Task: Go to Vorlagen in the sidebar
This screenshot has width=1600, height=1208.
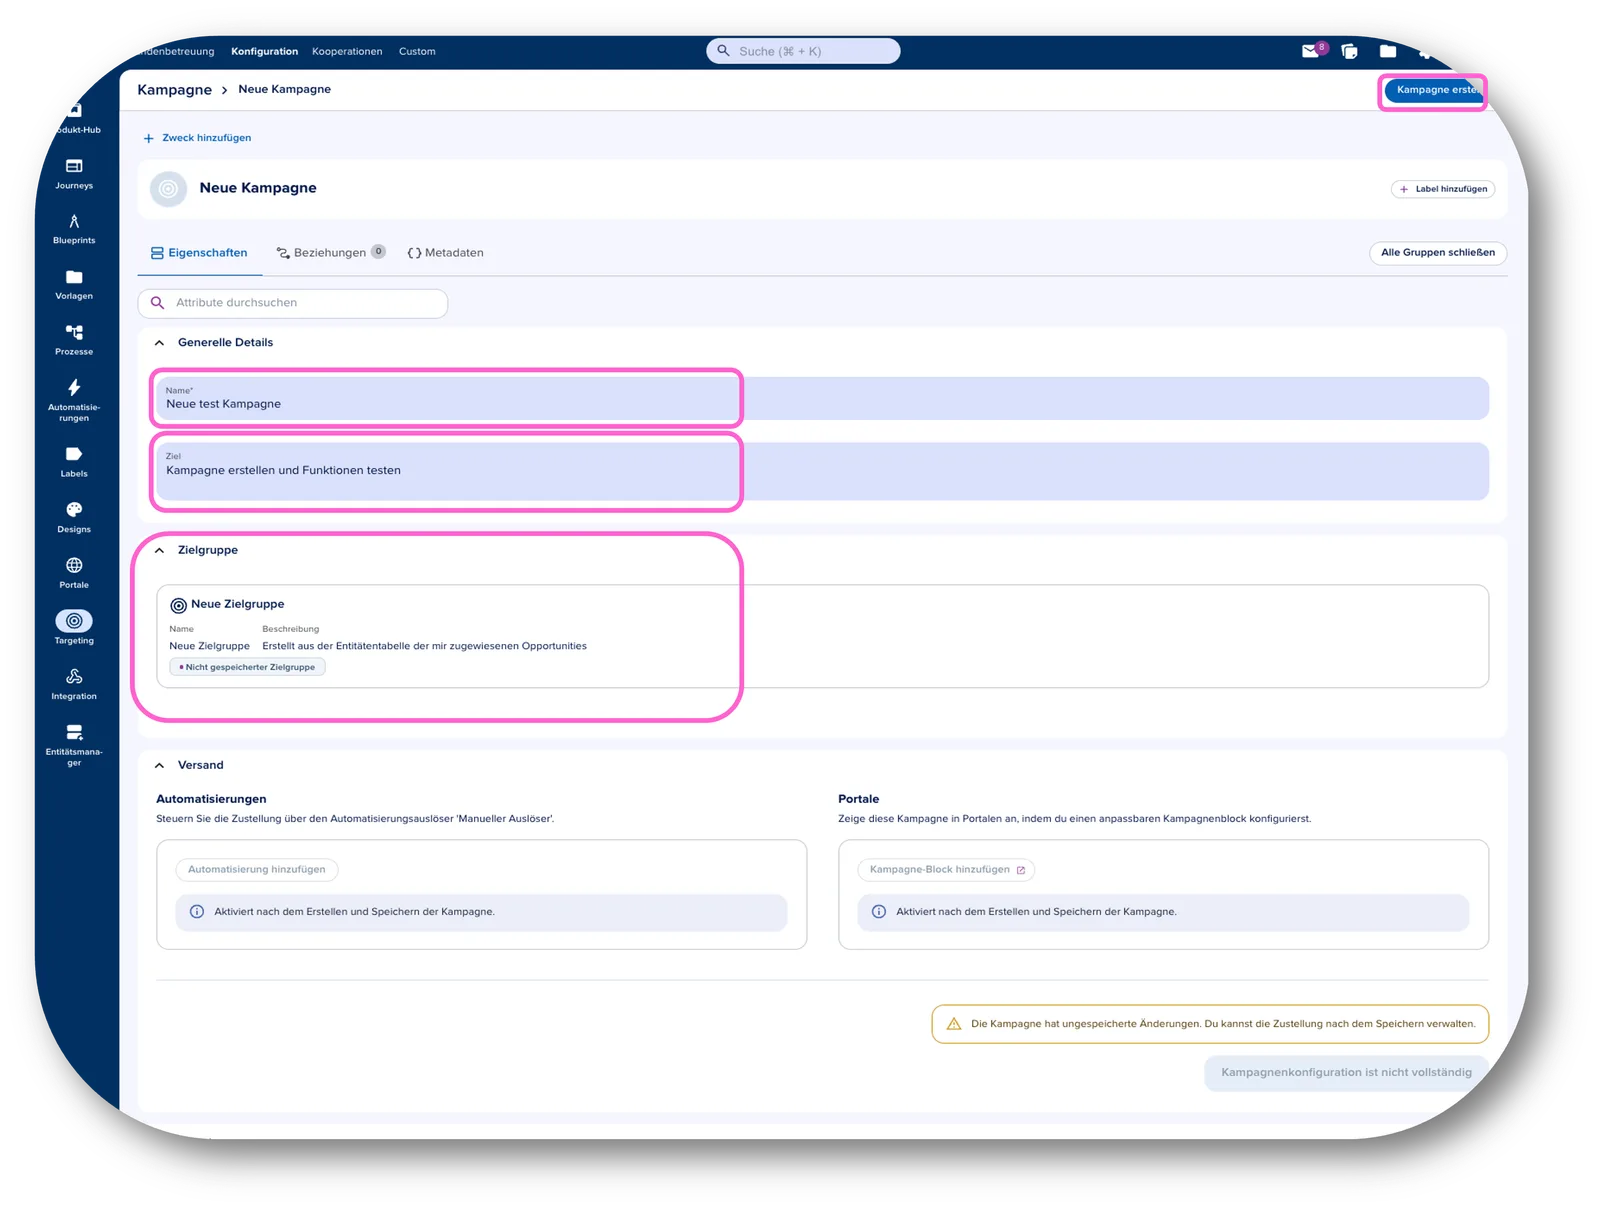Action: [74, 284]
